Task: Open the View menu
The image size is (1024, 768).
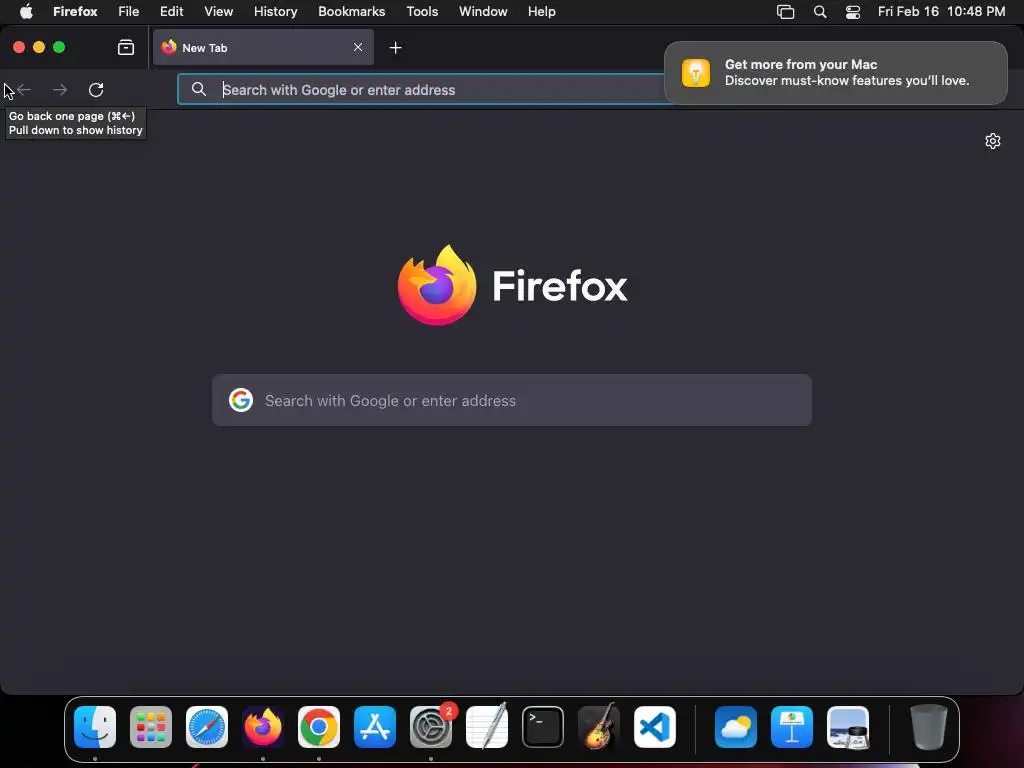Action: 219,11
